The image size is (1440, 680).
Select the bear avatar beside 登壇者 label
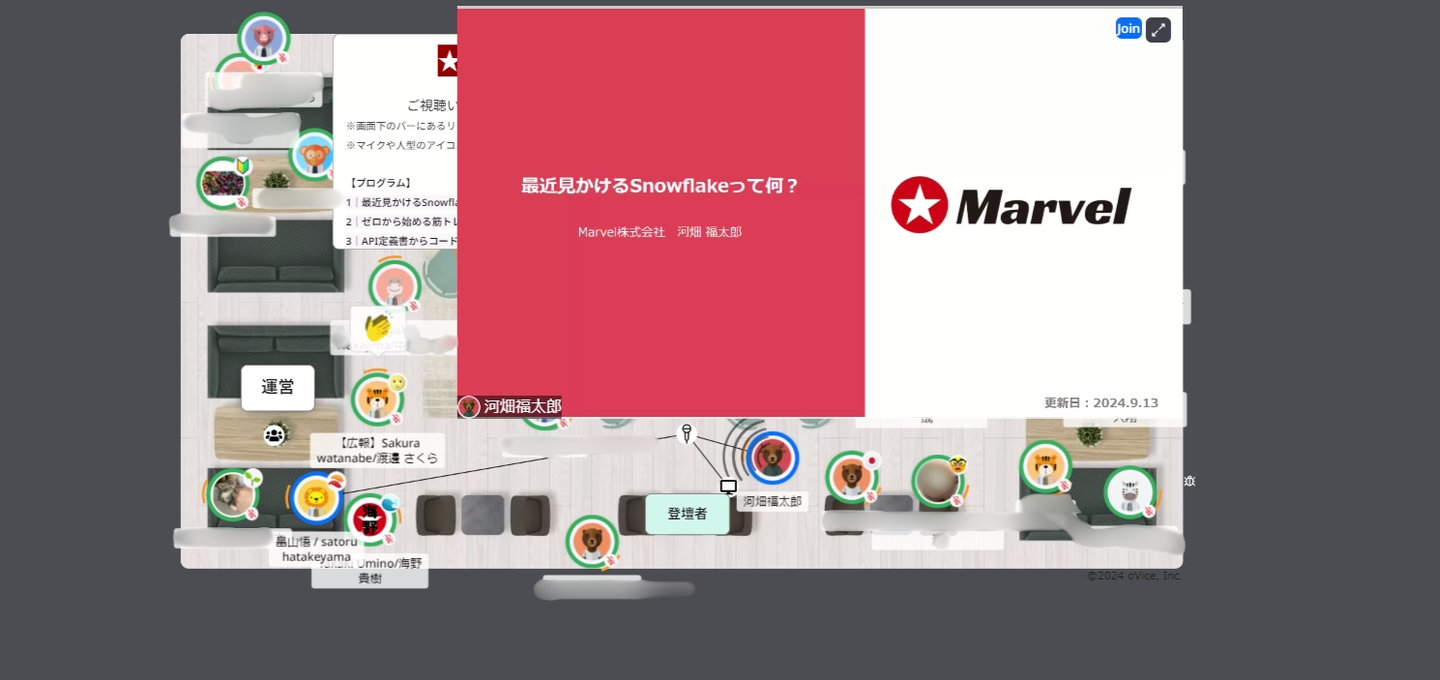point(591,541)
